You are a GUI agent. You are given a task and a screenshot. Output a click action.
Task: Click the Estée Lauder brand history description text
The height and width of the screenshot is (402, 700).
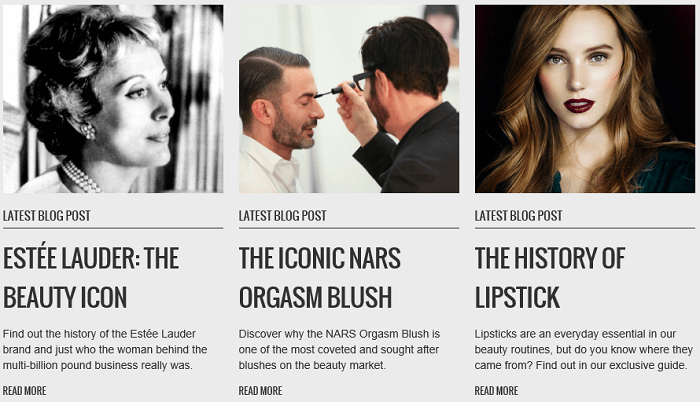tap(105, 350)
